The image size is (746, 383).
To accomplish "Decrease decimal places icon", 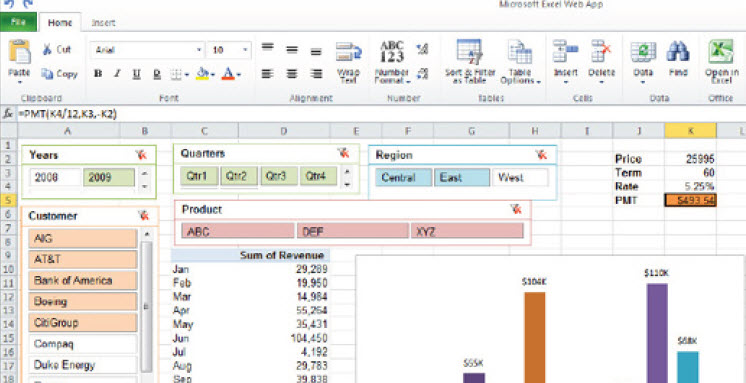I will [x=422, y=73].
